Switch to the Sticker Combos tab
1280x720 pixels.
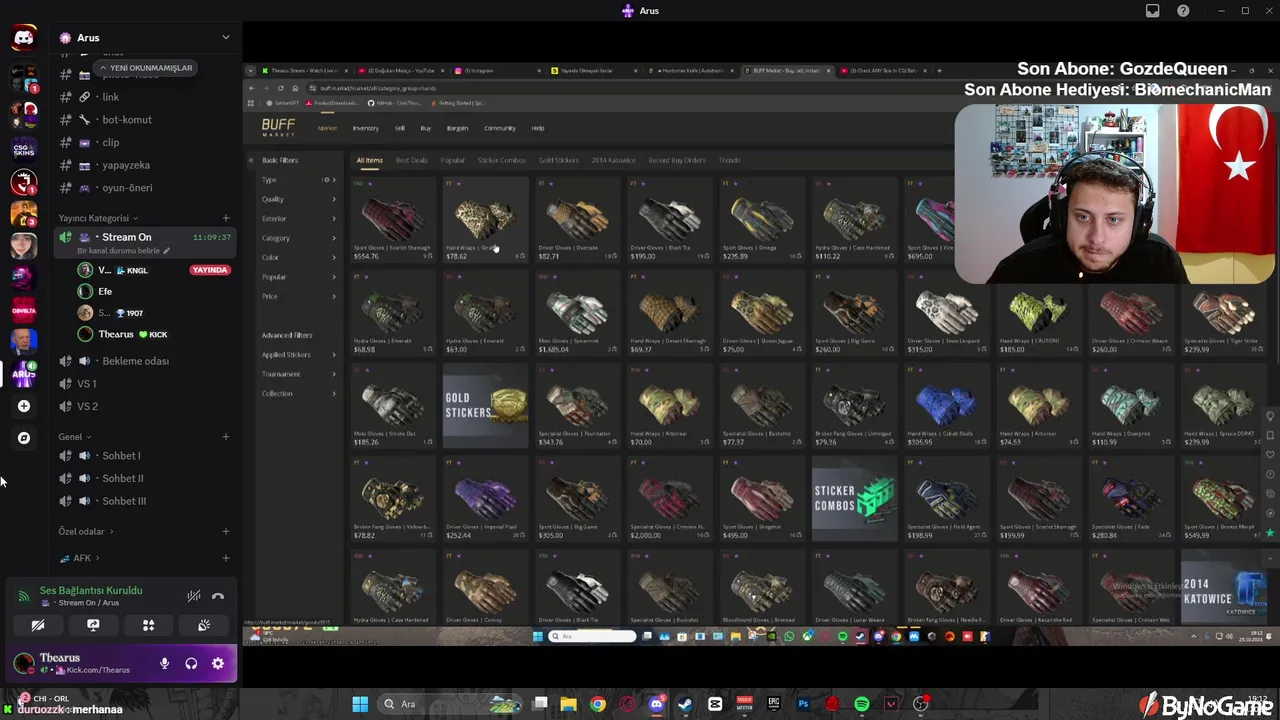pos(501,160)
